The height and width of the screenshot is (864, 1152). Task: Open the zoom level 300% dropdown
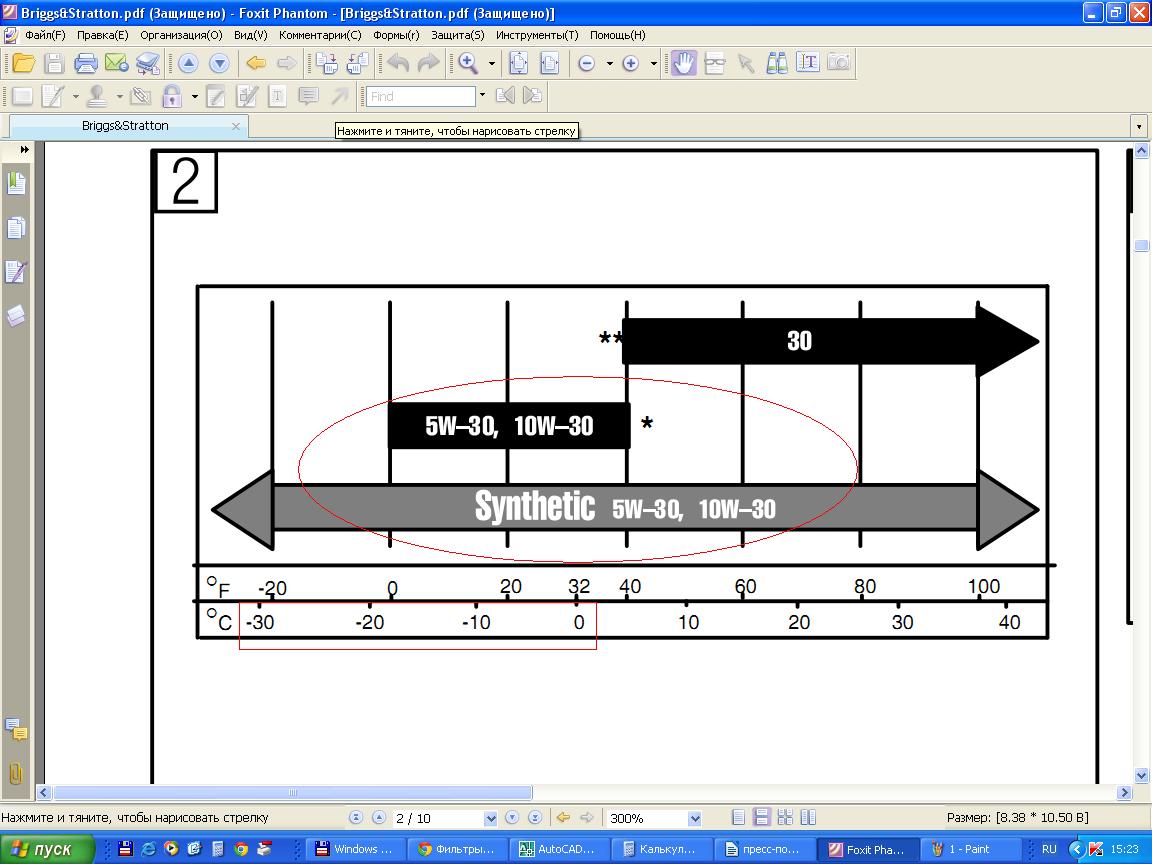(x=695, y=818)
